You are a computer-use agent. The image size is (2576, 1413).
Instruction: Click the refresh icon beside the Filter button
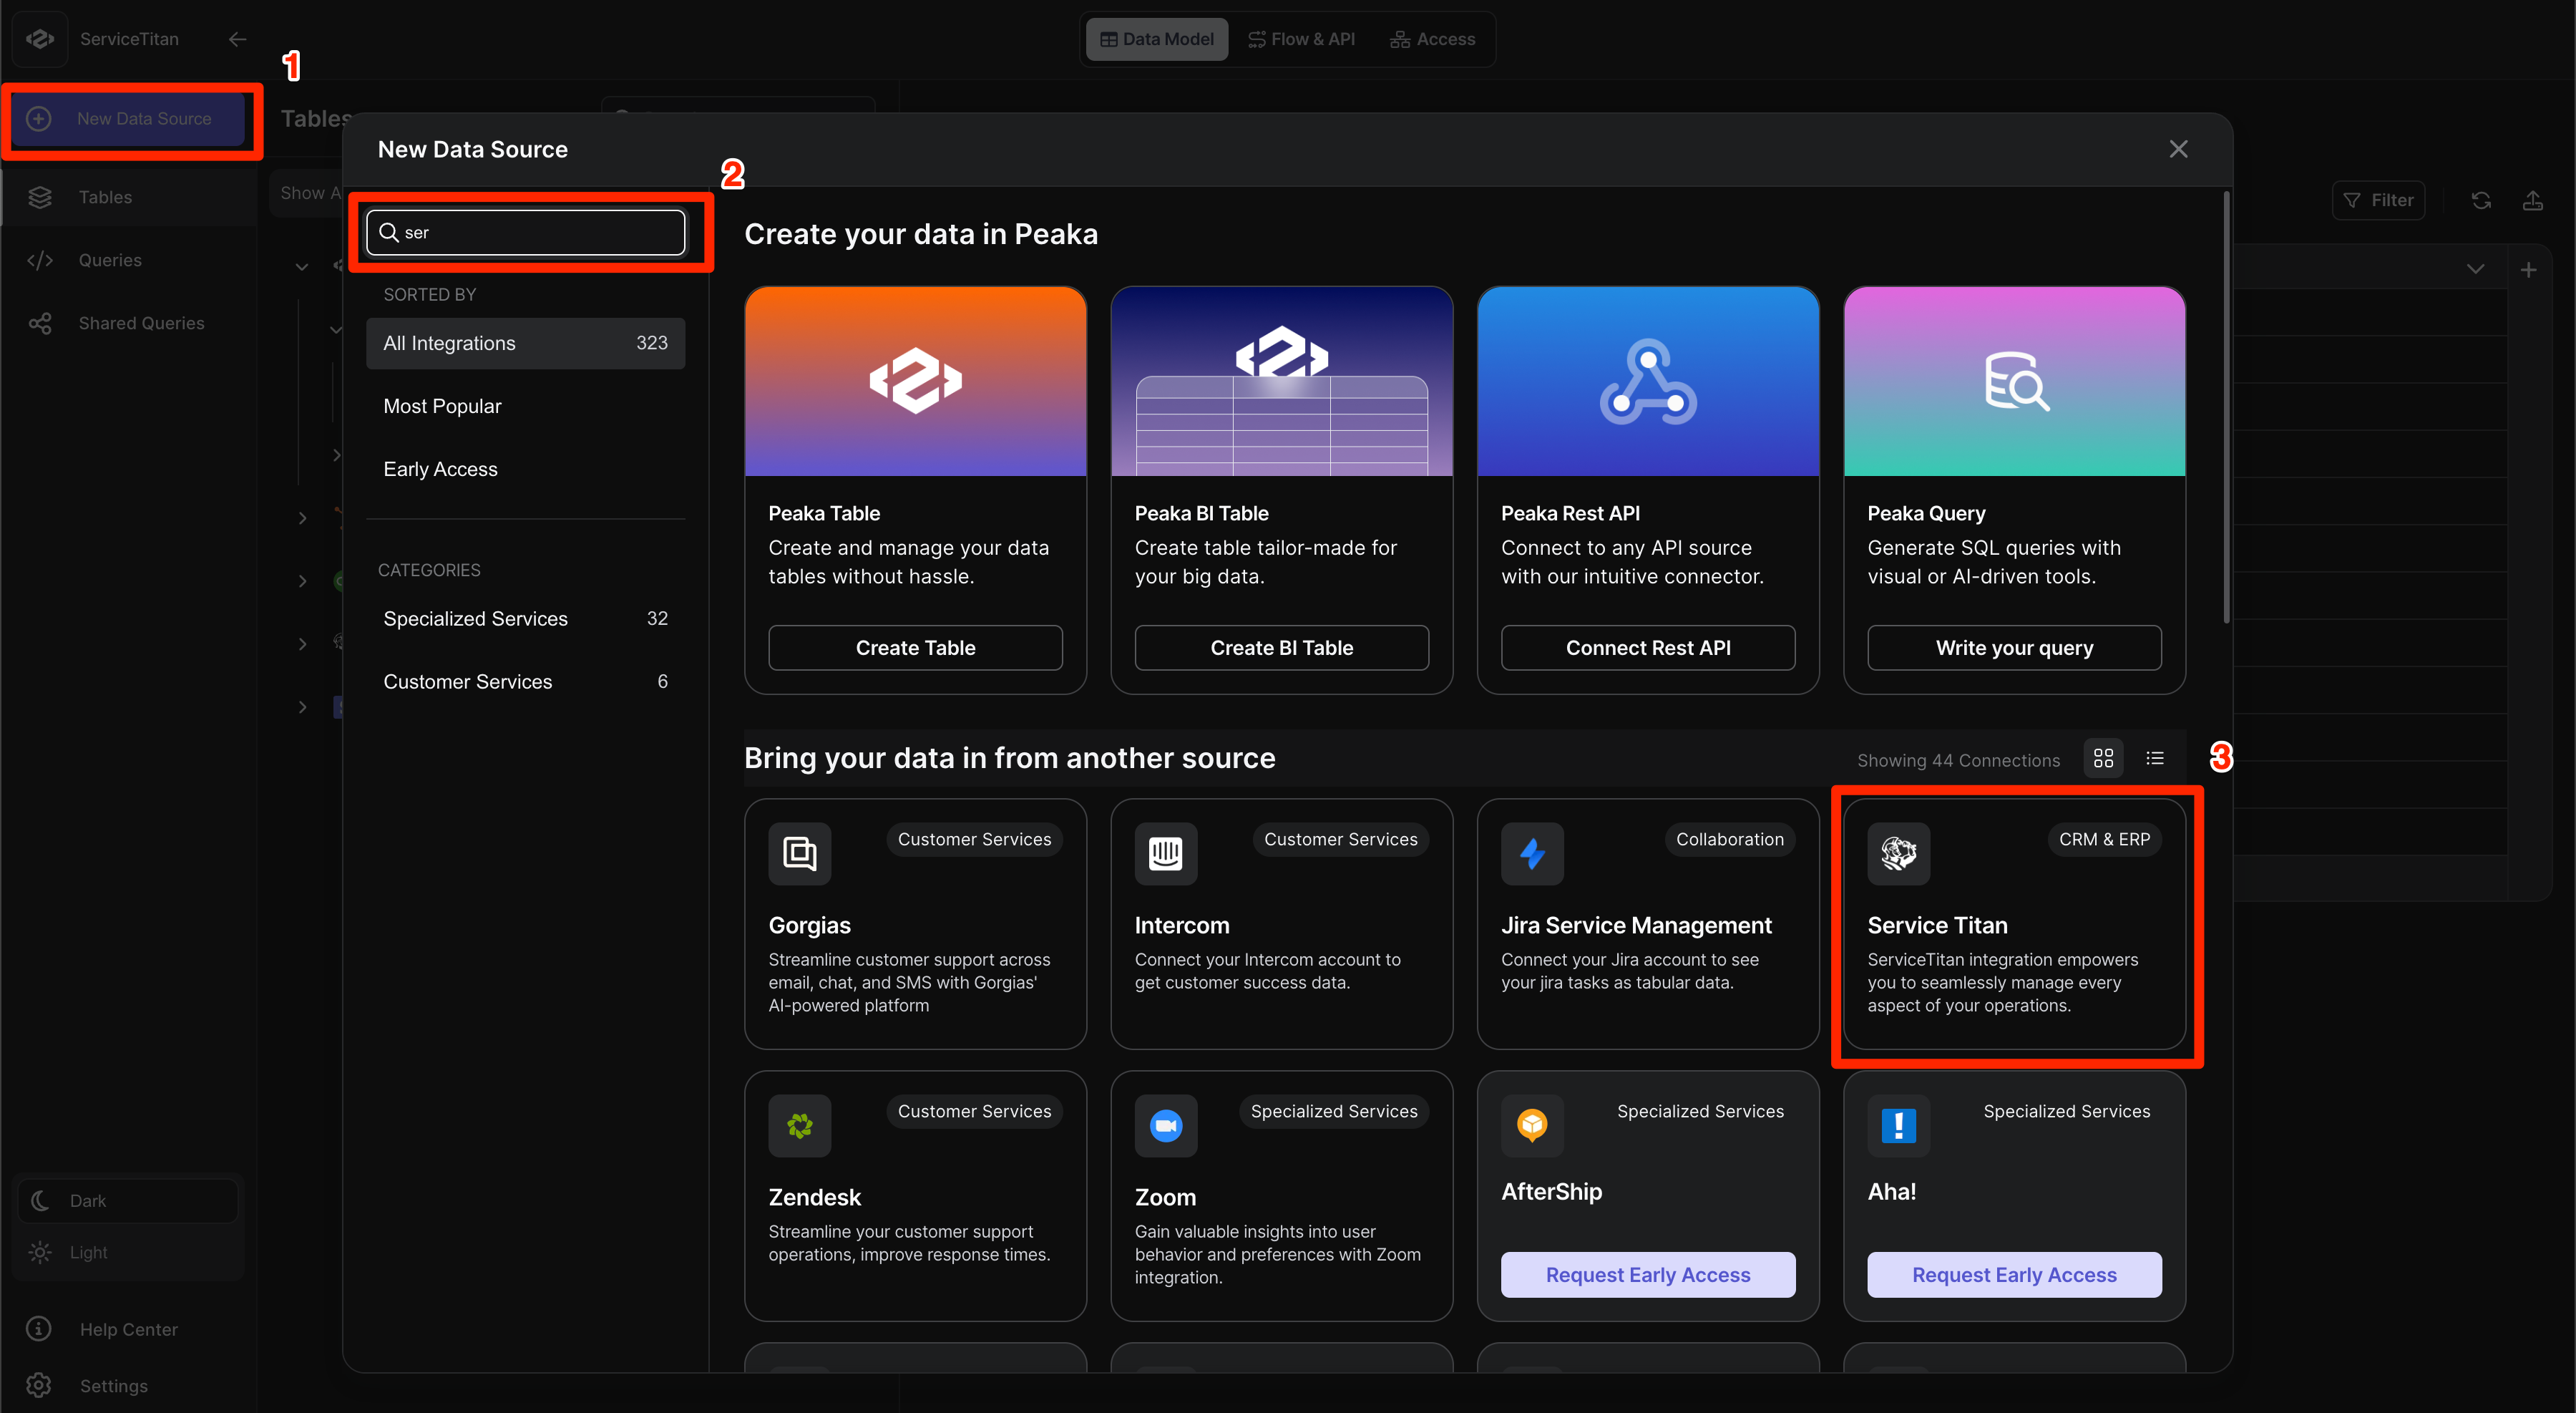point(2482,200)
